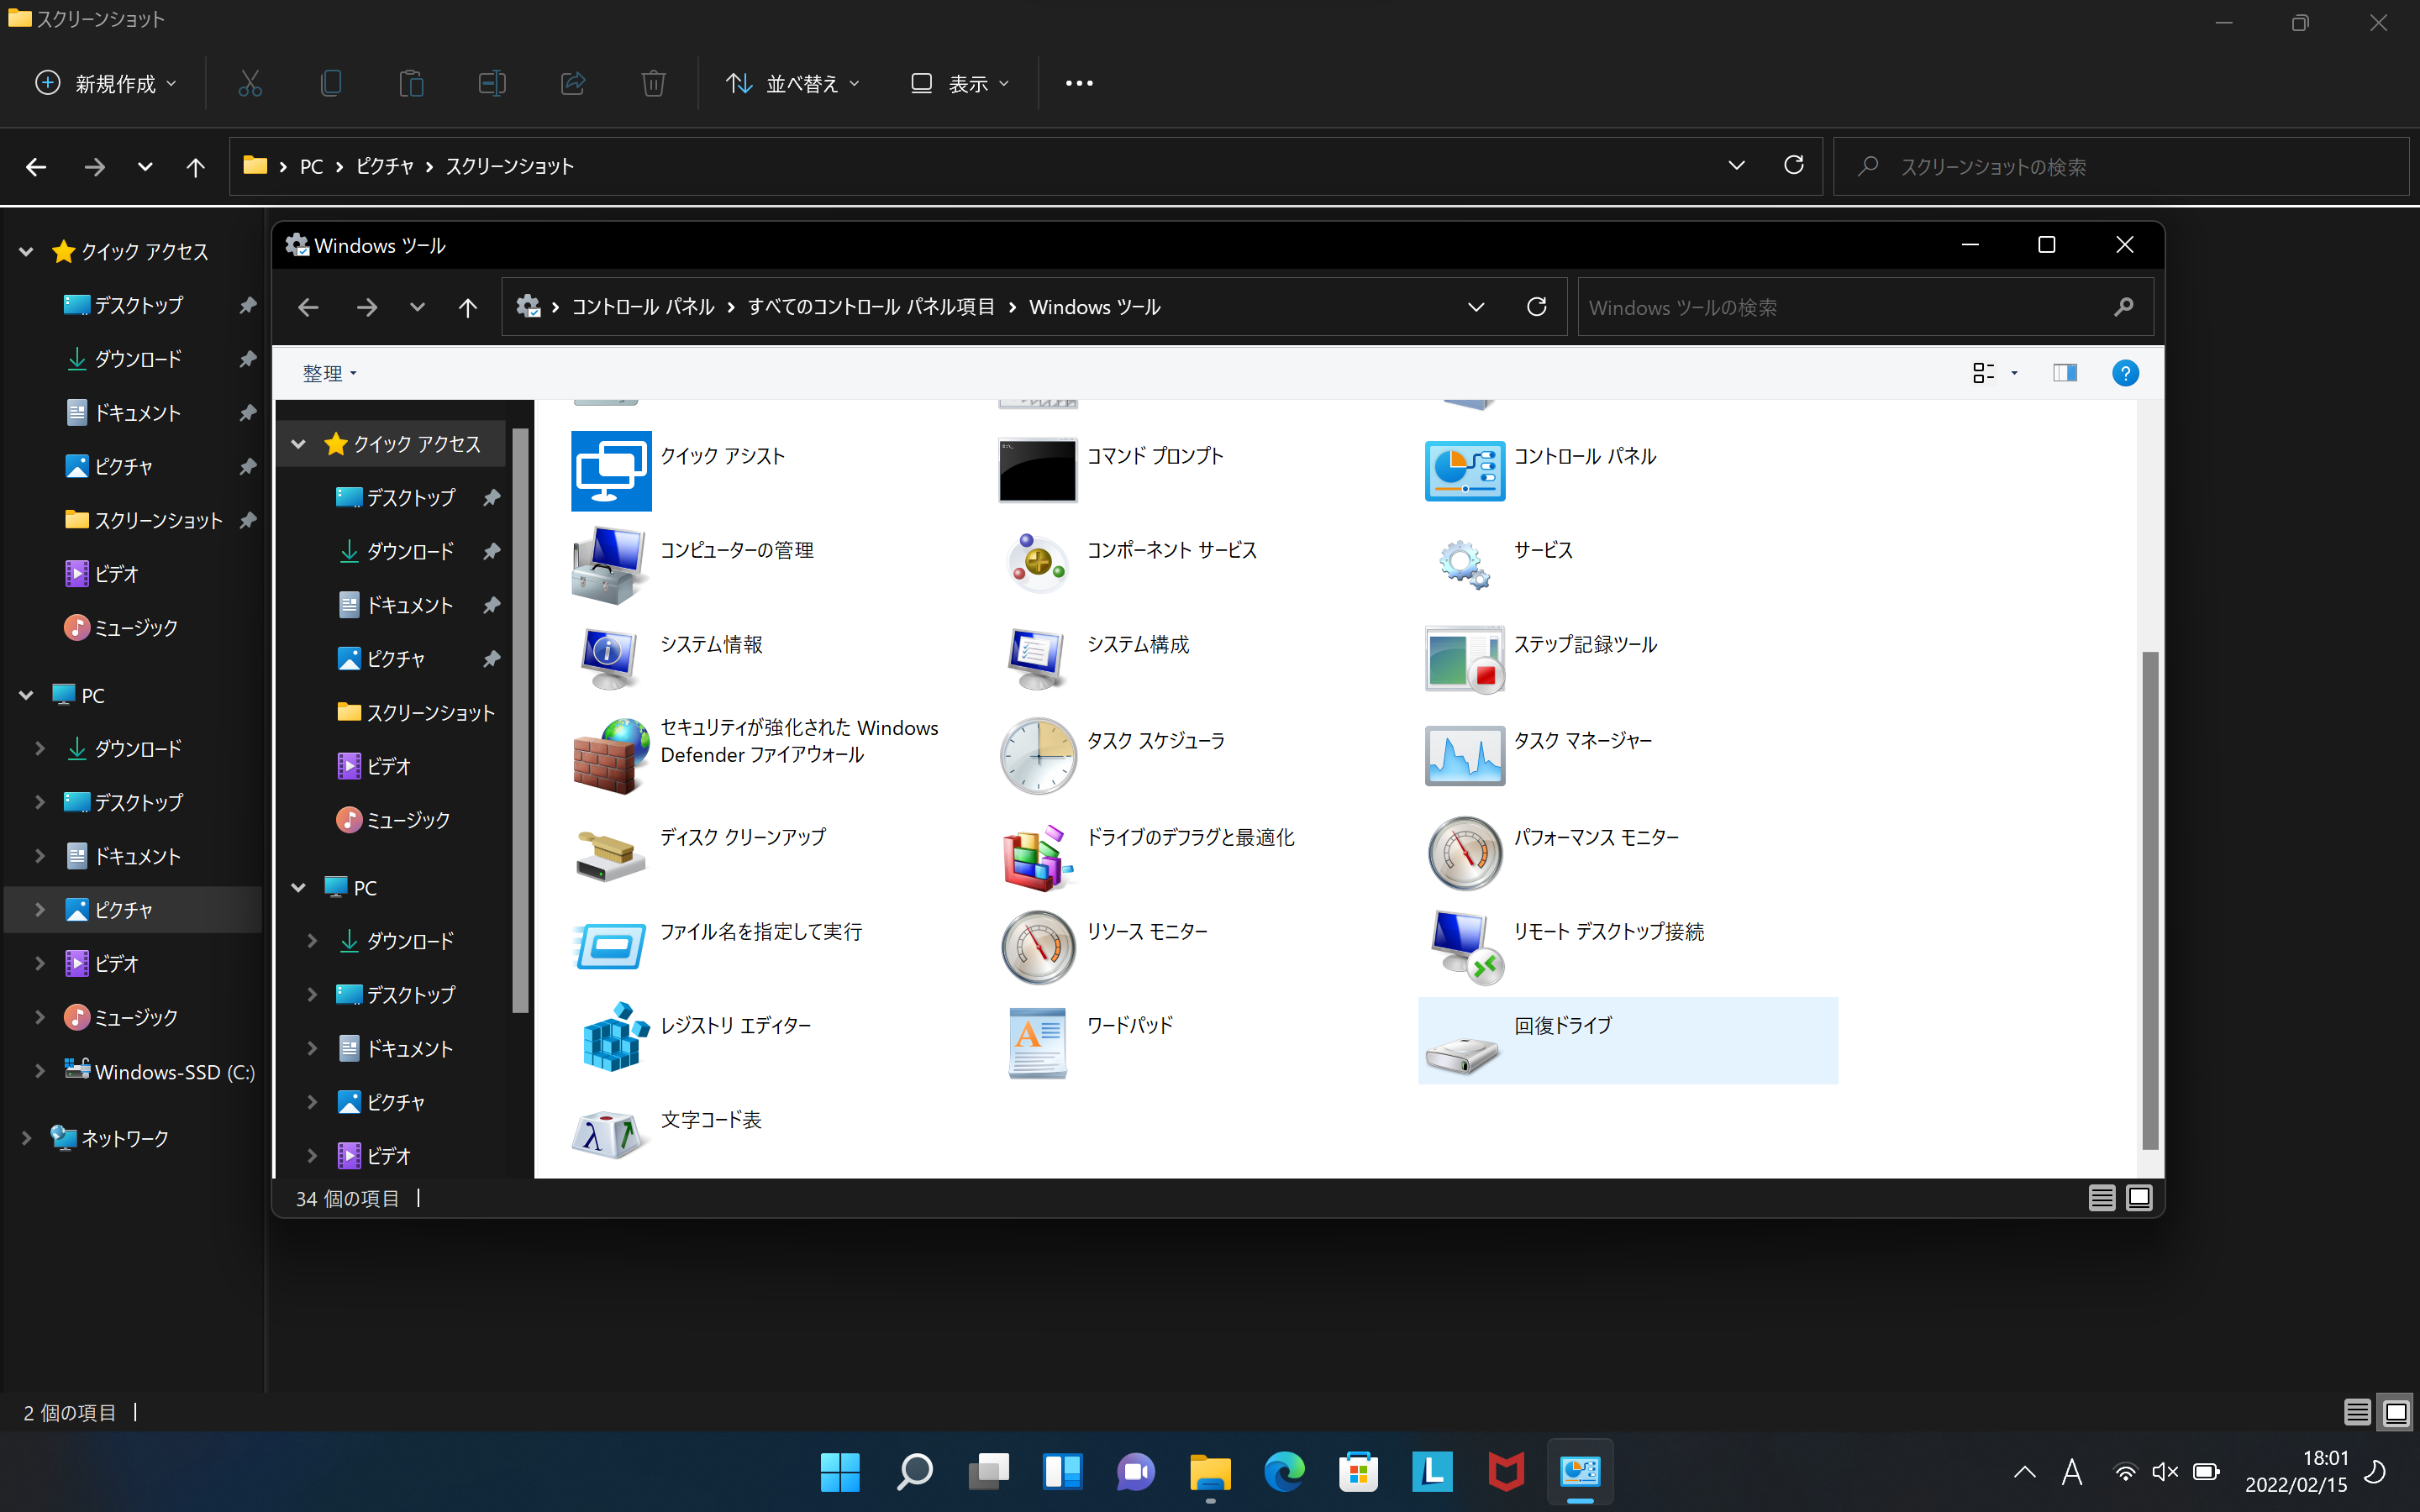This screenshot has height=1512, width=2420.
Task: Open Microsoft Store from the taskbar
Action: [1358, 1471]
